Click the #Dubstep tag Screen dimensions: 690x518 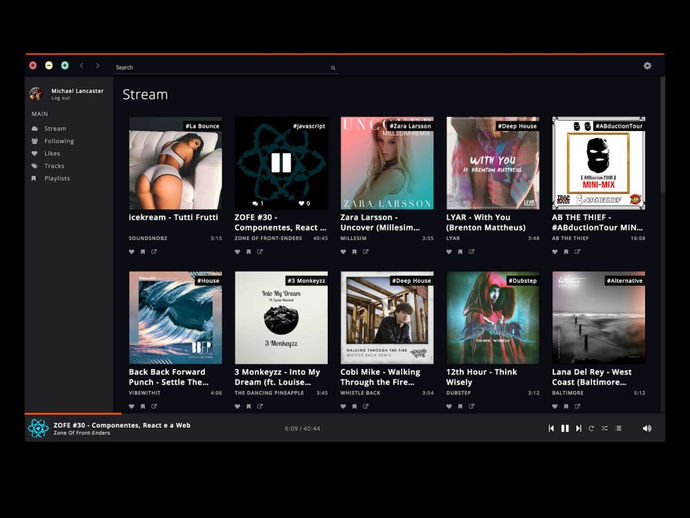point(522,281)
